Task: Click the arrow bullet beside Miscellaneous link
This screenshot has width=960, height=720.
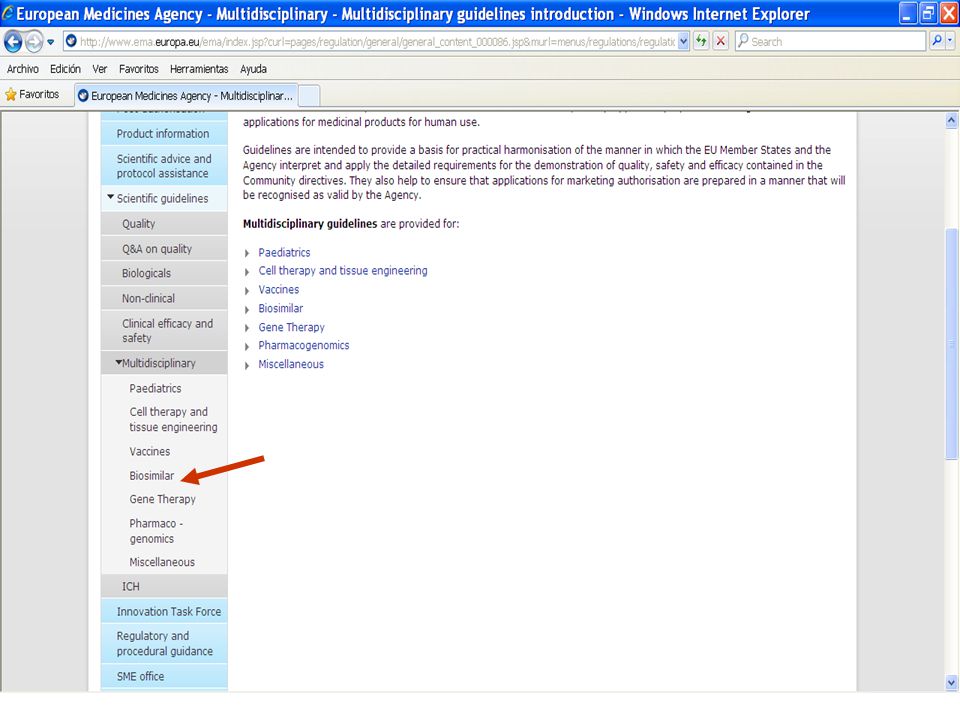Action: [247, 366]
